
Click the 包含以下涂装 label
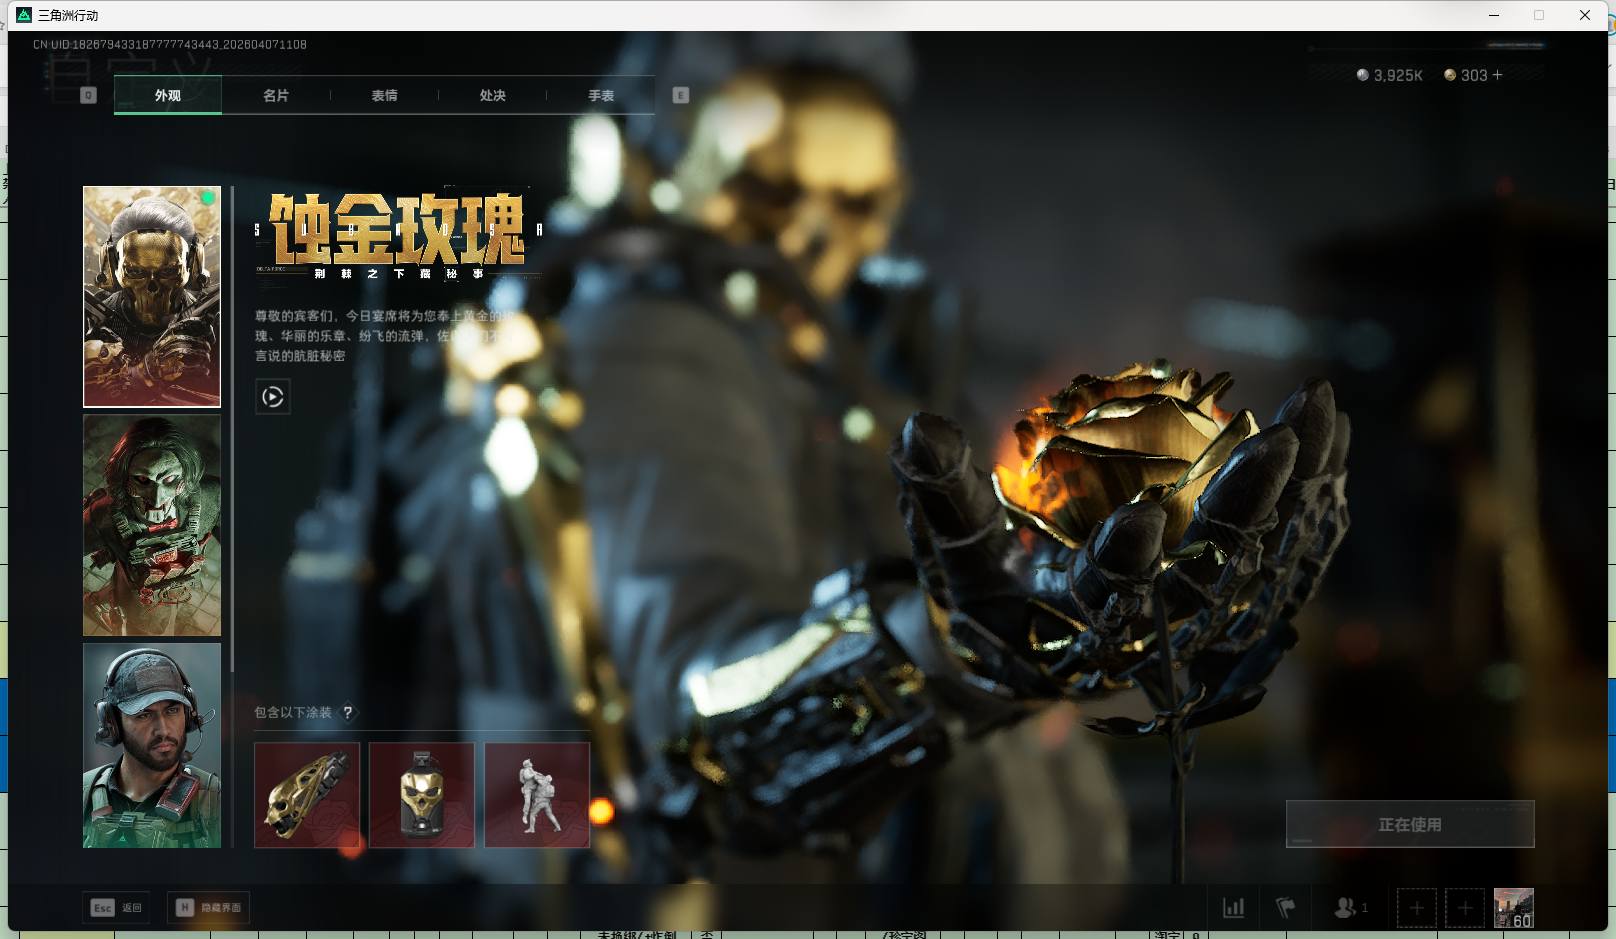293,712
